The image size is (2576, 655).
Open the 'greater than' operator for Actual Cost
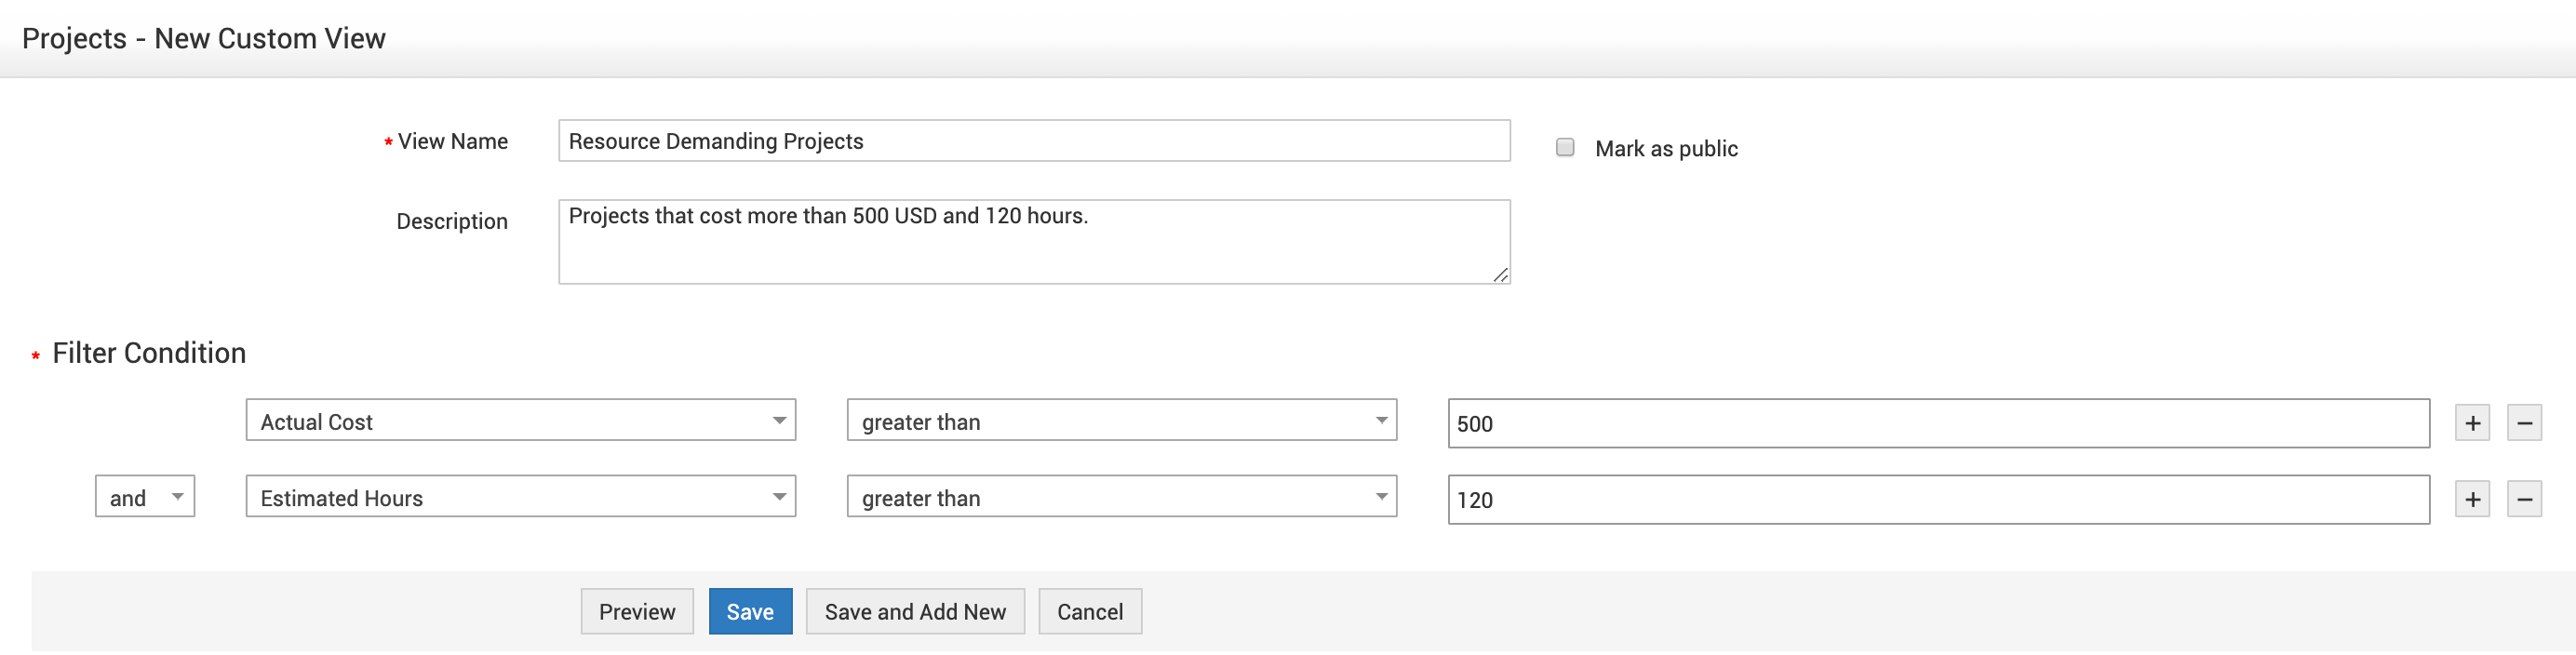[x=1121, y=421]
